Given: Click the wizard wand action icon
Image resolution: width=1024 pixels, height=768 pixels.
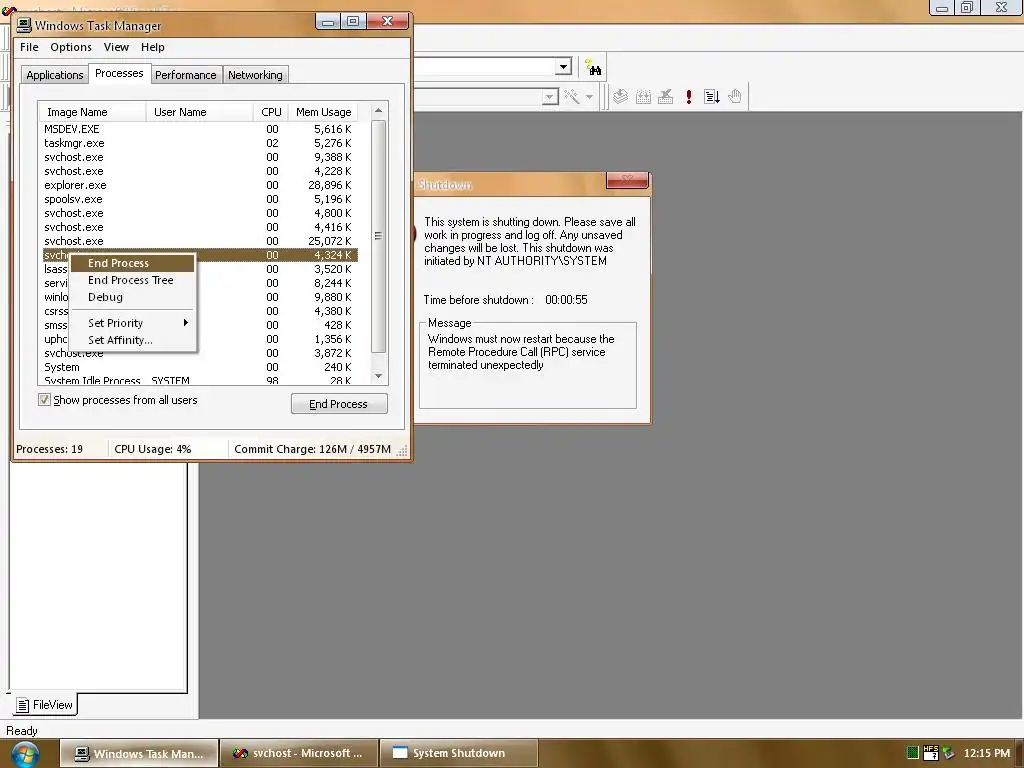Looking at the screenshot, I should click(571, 97).
